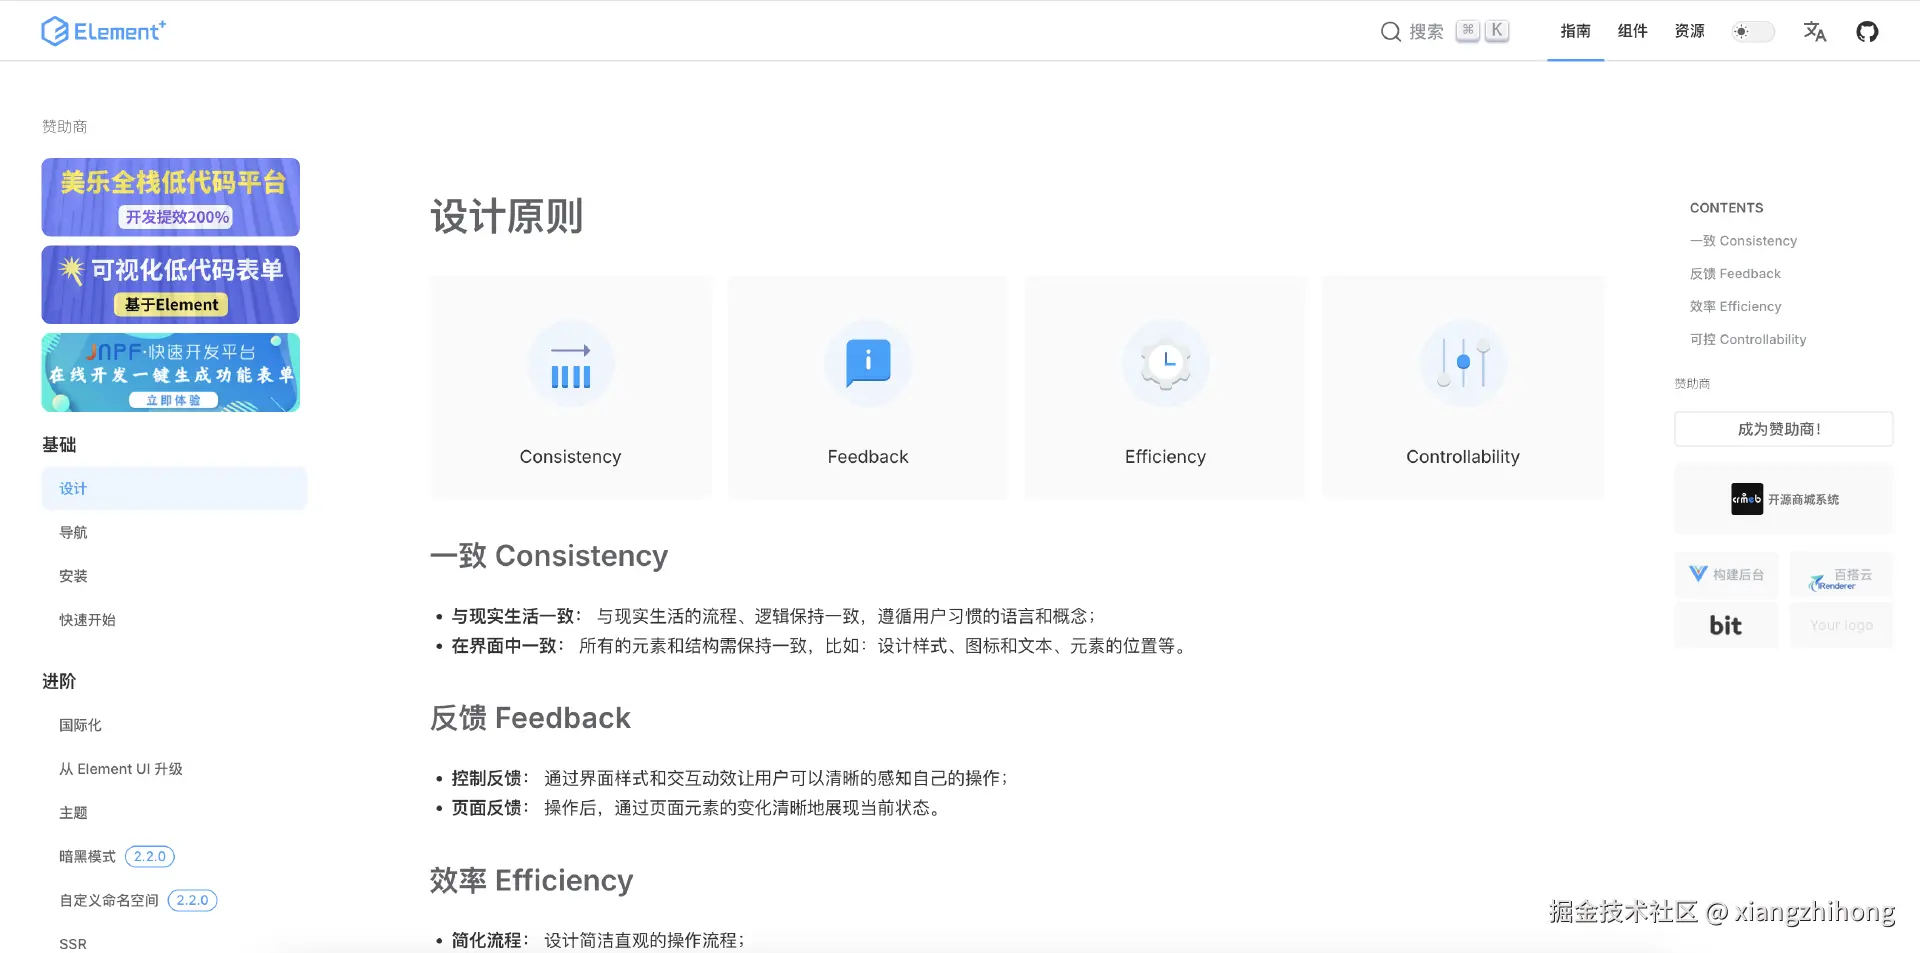Click the 一致 Consistency section heading
This screenshot has width=1920, height=953.
(x=549, y=556)
